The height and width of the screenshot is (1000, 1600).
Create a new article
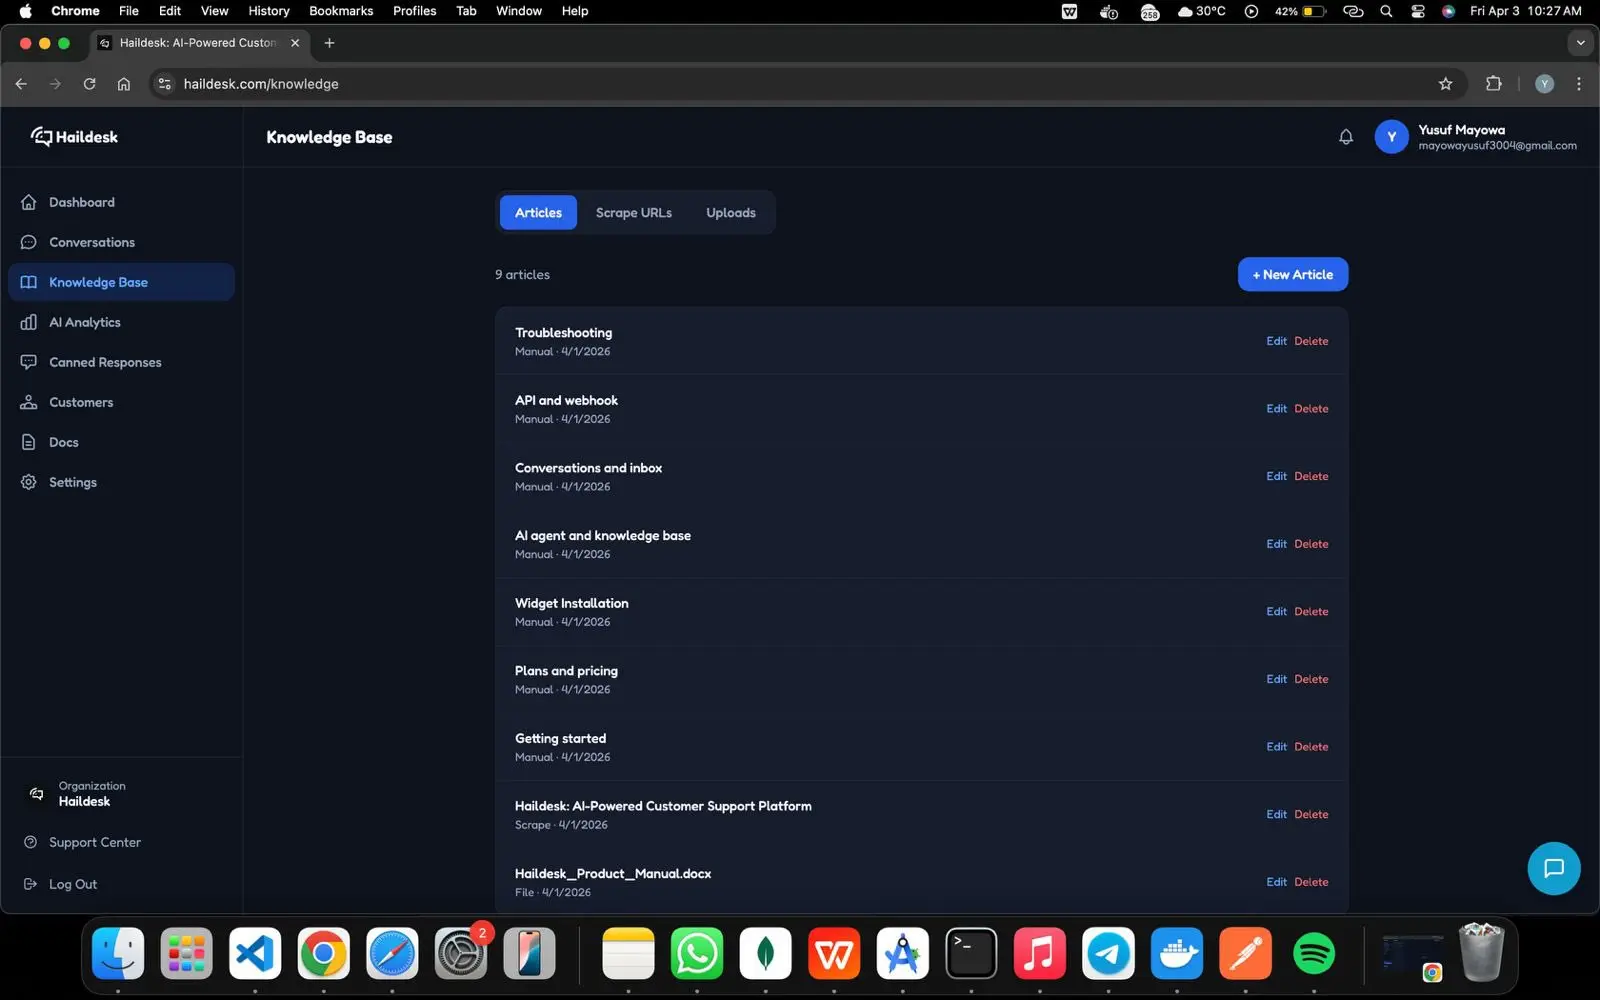click(x=1292, y=274)
